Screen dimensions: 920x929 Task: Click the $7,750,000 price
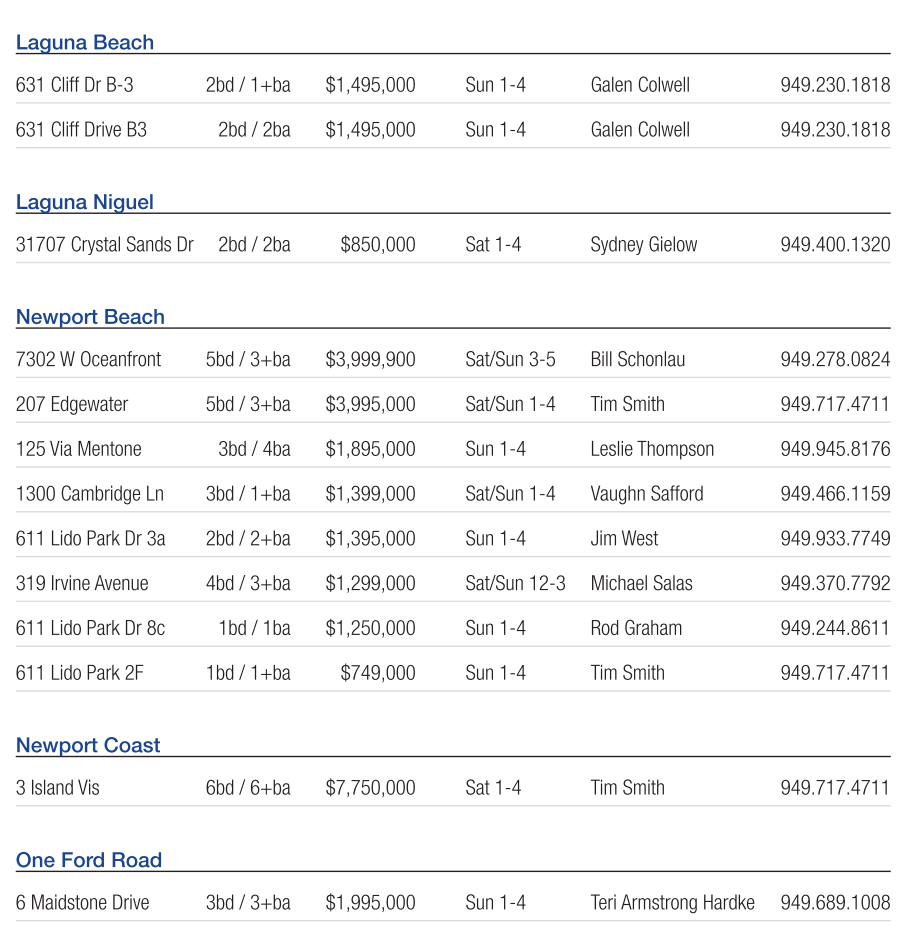[370, 788]
